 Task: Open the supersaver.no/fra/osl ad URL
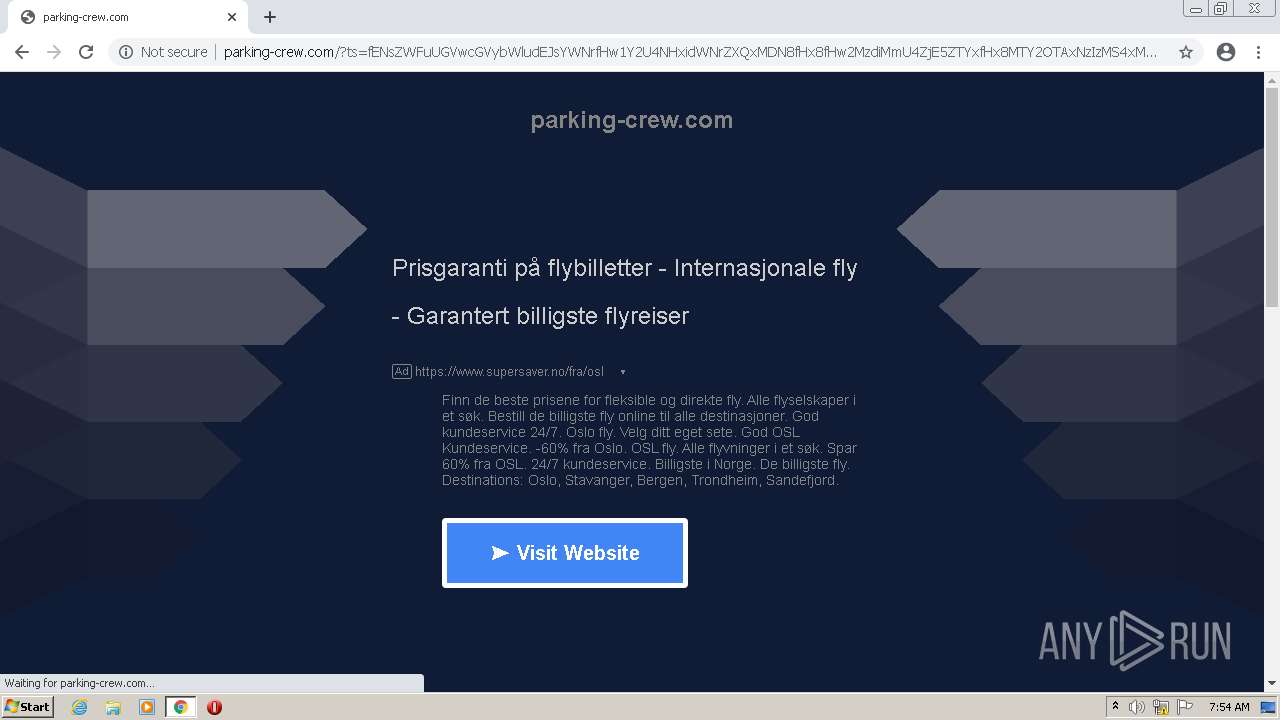point(509,371)
